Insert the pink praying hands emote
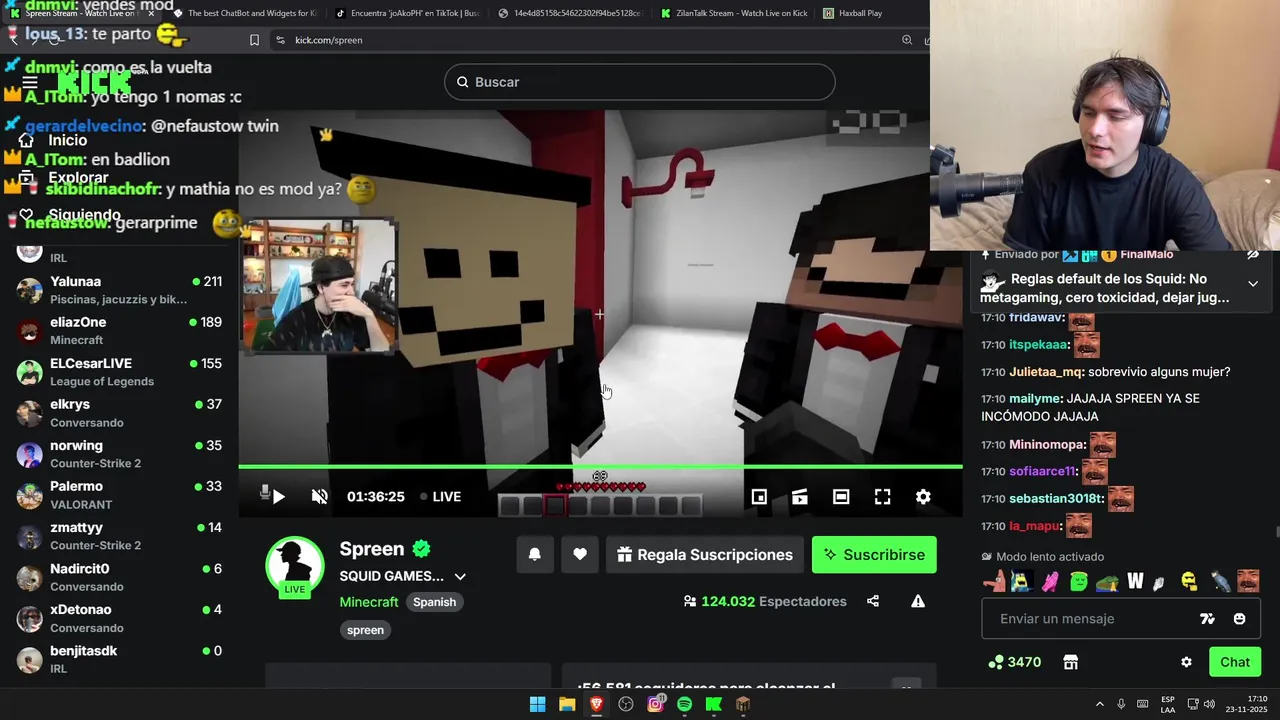Screen dimensions: 1280x720 pyautogui.click(x=1050, y=581)
